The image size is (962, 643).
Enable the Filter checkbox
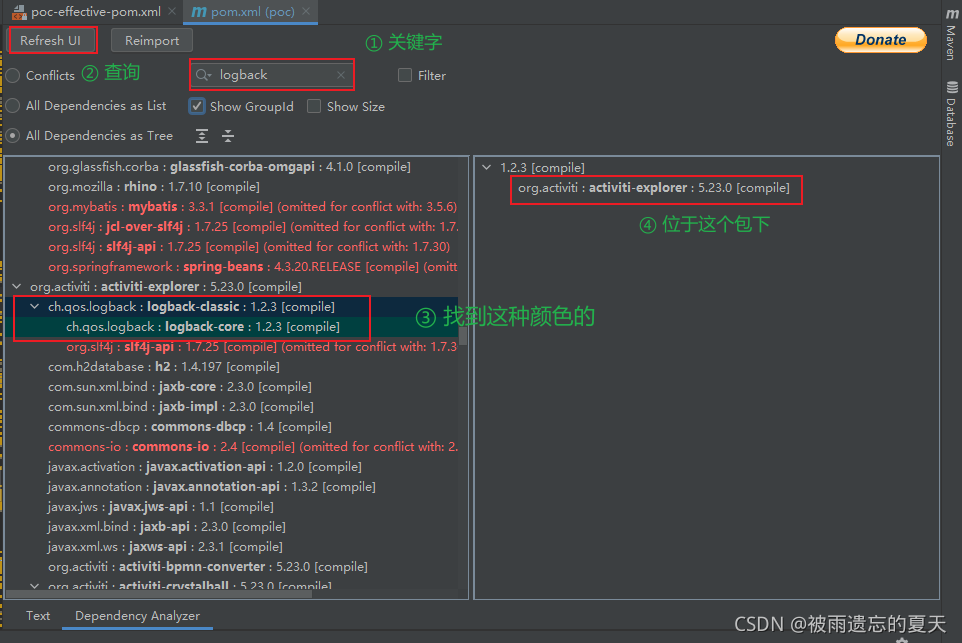click(404, 75)
